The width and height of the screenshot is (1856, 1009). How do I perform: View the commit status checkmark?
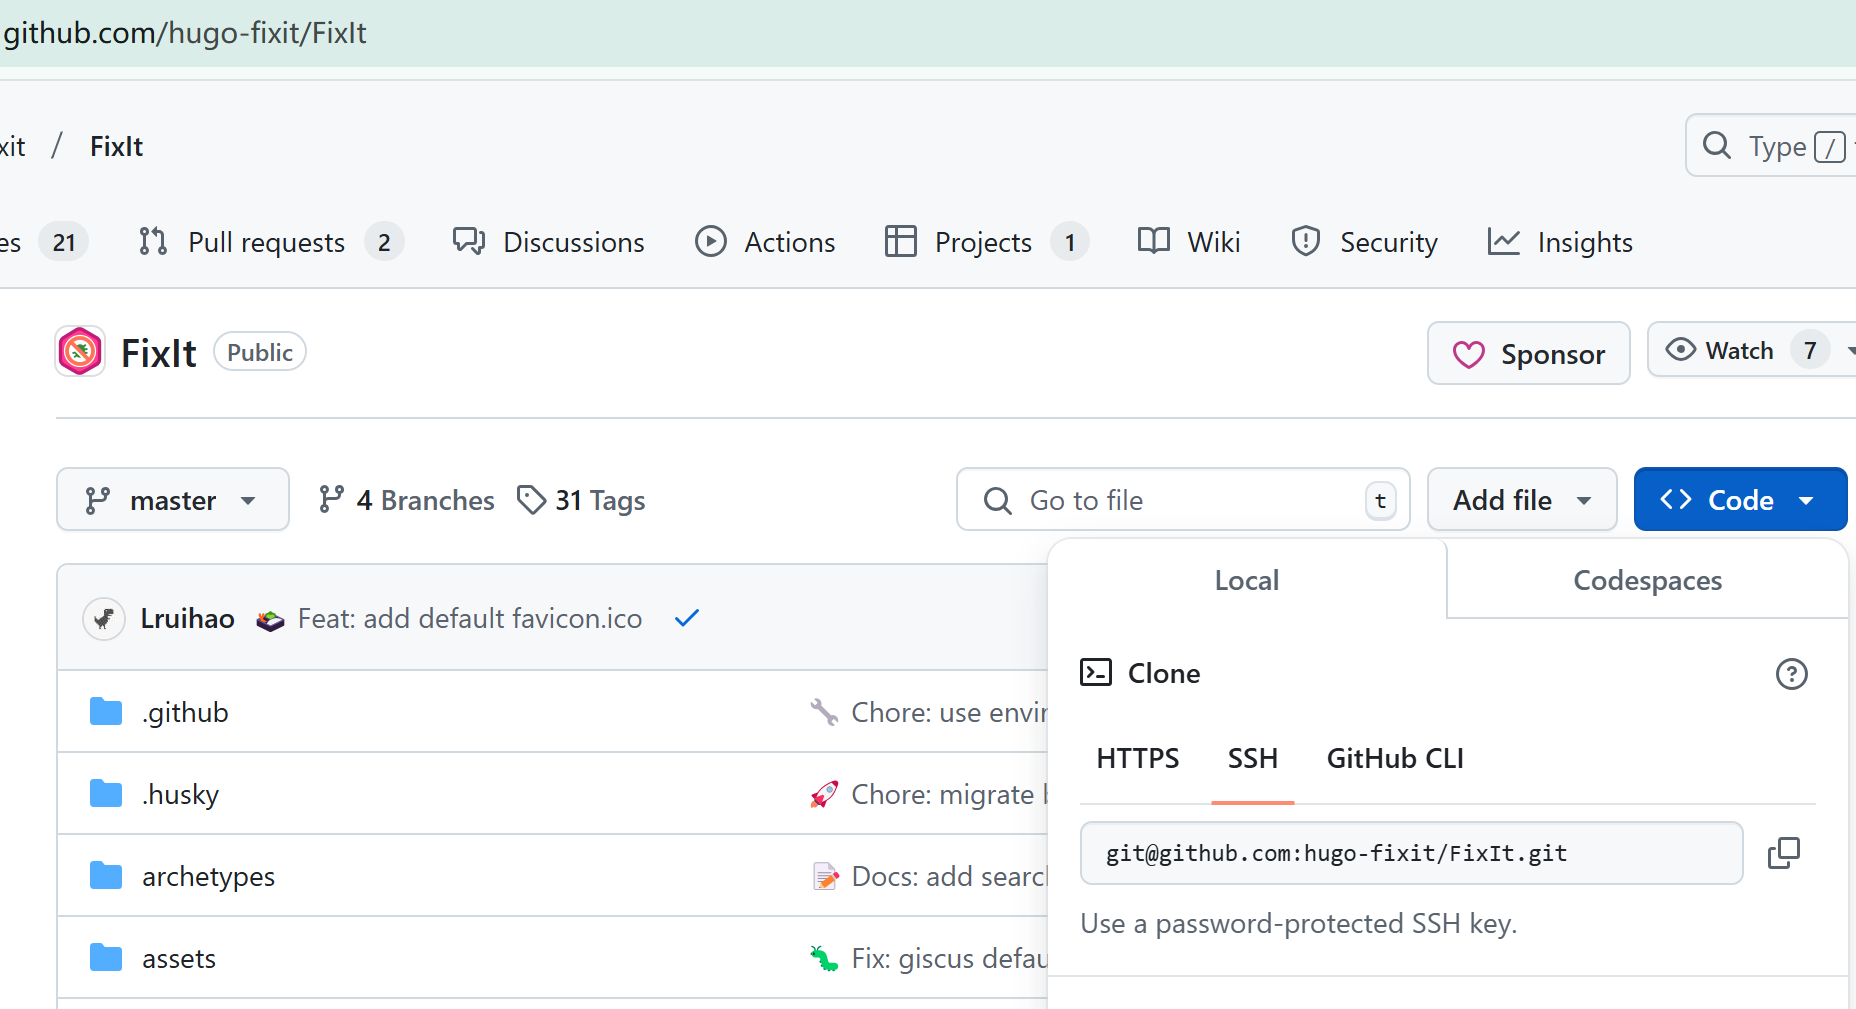point(687,618)
